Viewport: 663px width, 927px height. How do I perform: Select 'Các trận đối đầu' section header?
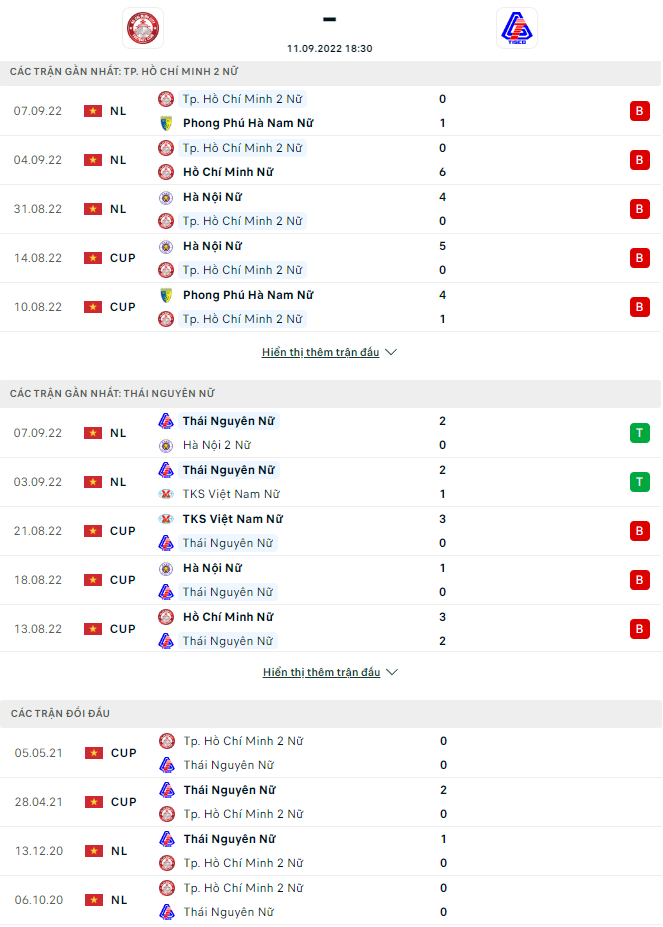pos(60,713)
